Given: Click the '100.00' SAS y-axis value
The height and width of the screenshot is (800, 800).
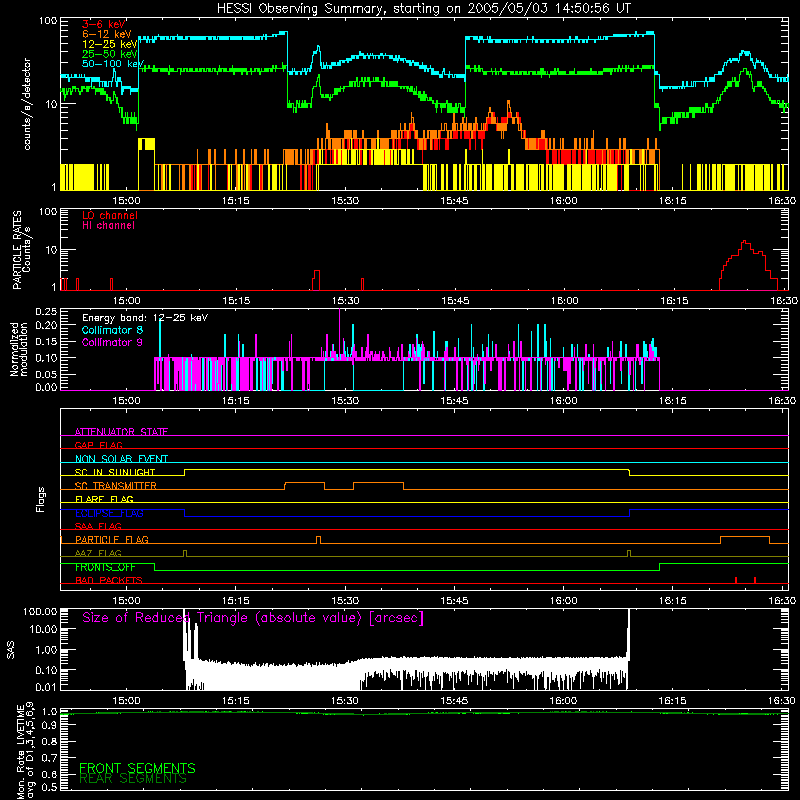Looking at the screenshot, I should tap(40, 611).
